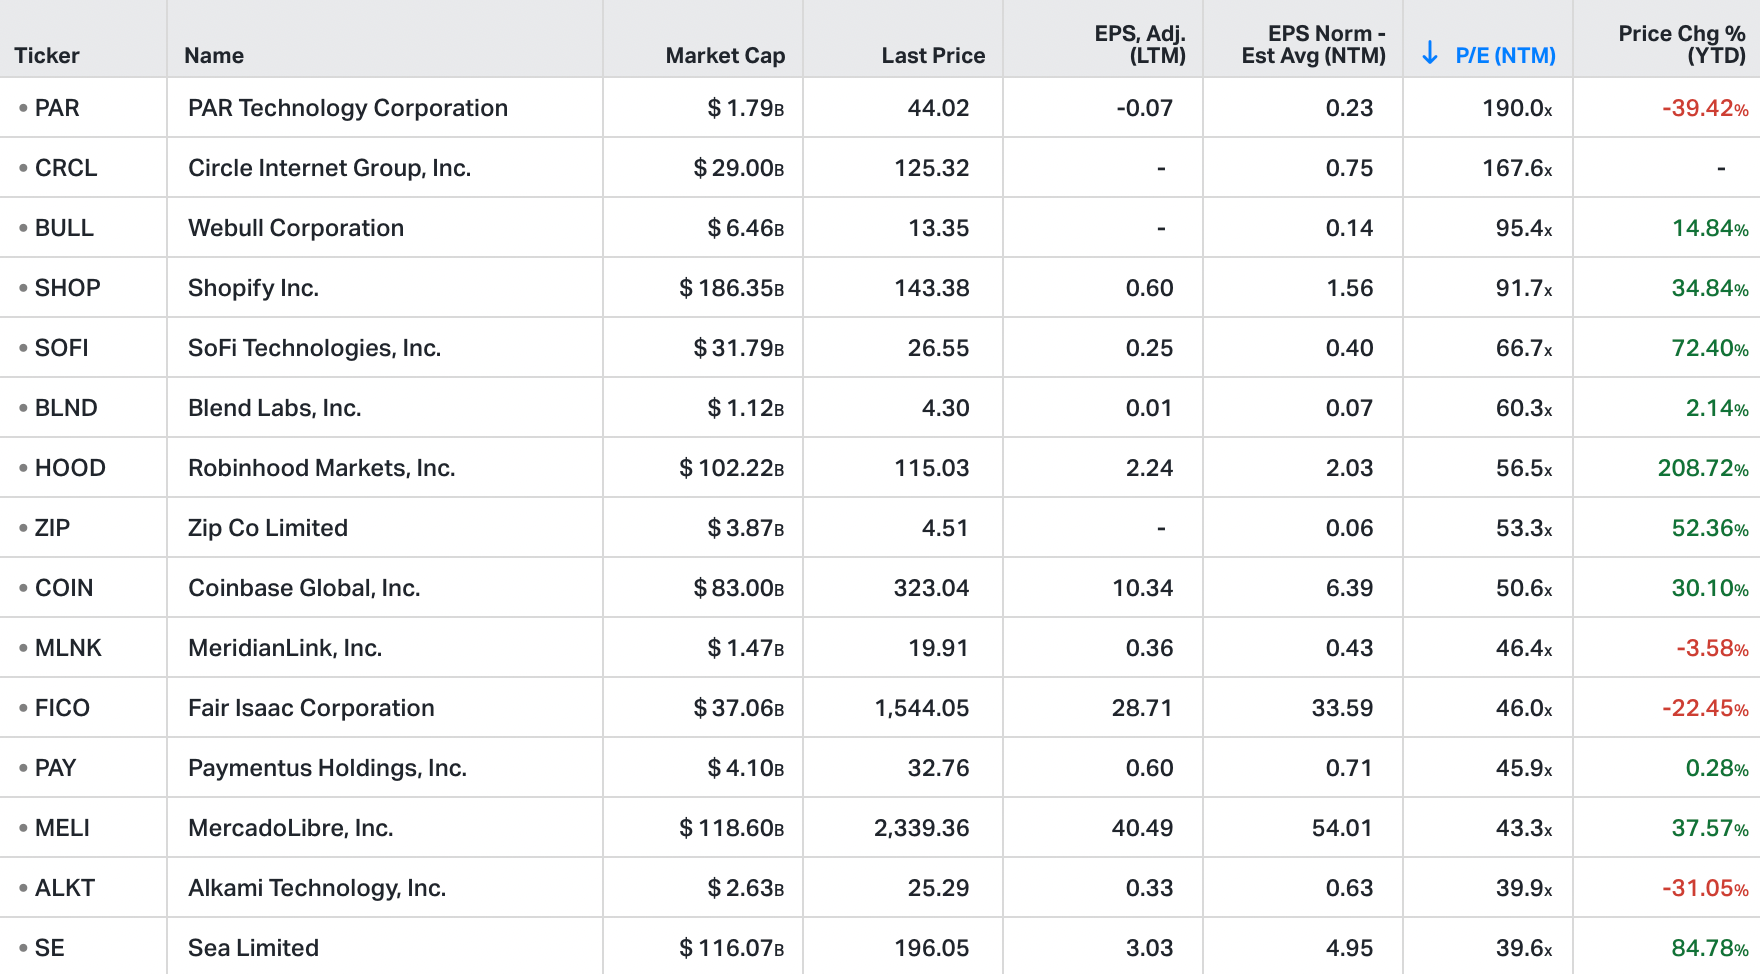The image size is (1760, 974).
Task: Click SoFi's 66.7x P/E value
Action: coord(1525,348)
